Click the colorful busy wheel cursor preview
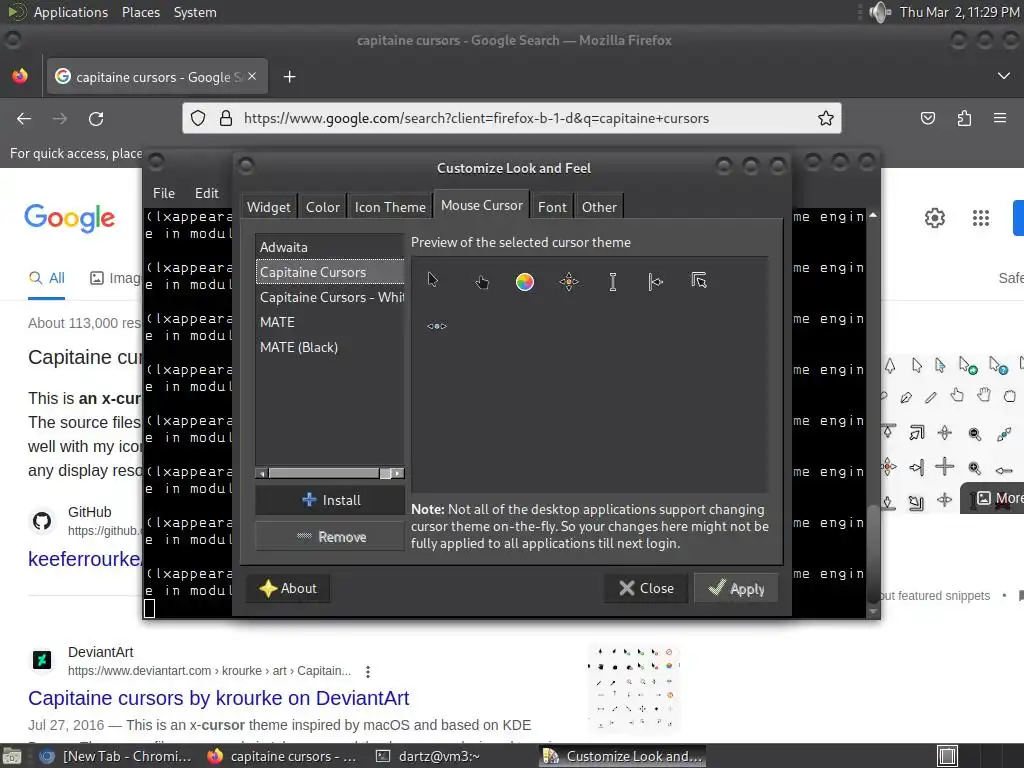Viewport: 1024px width, 768px height. point(525,282)
